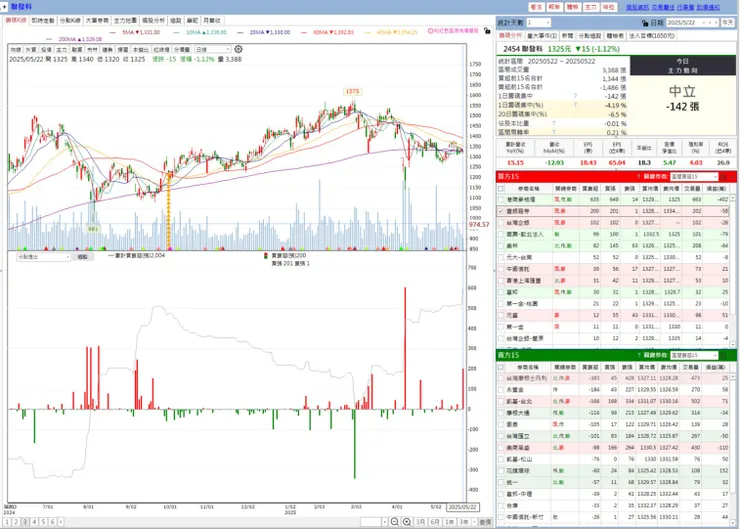Click the 今天 button
This screenshot has width=740, height=529.
tap(728, 23)
